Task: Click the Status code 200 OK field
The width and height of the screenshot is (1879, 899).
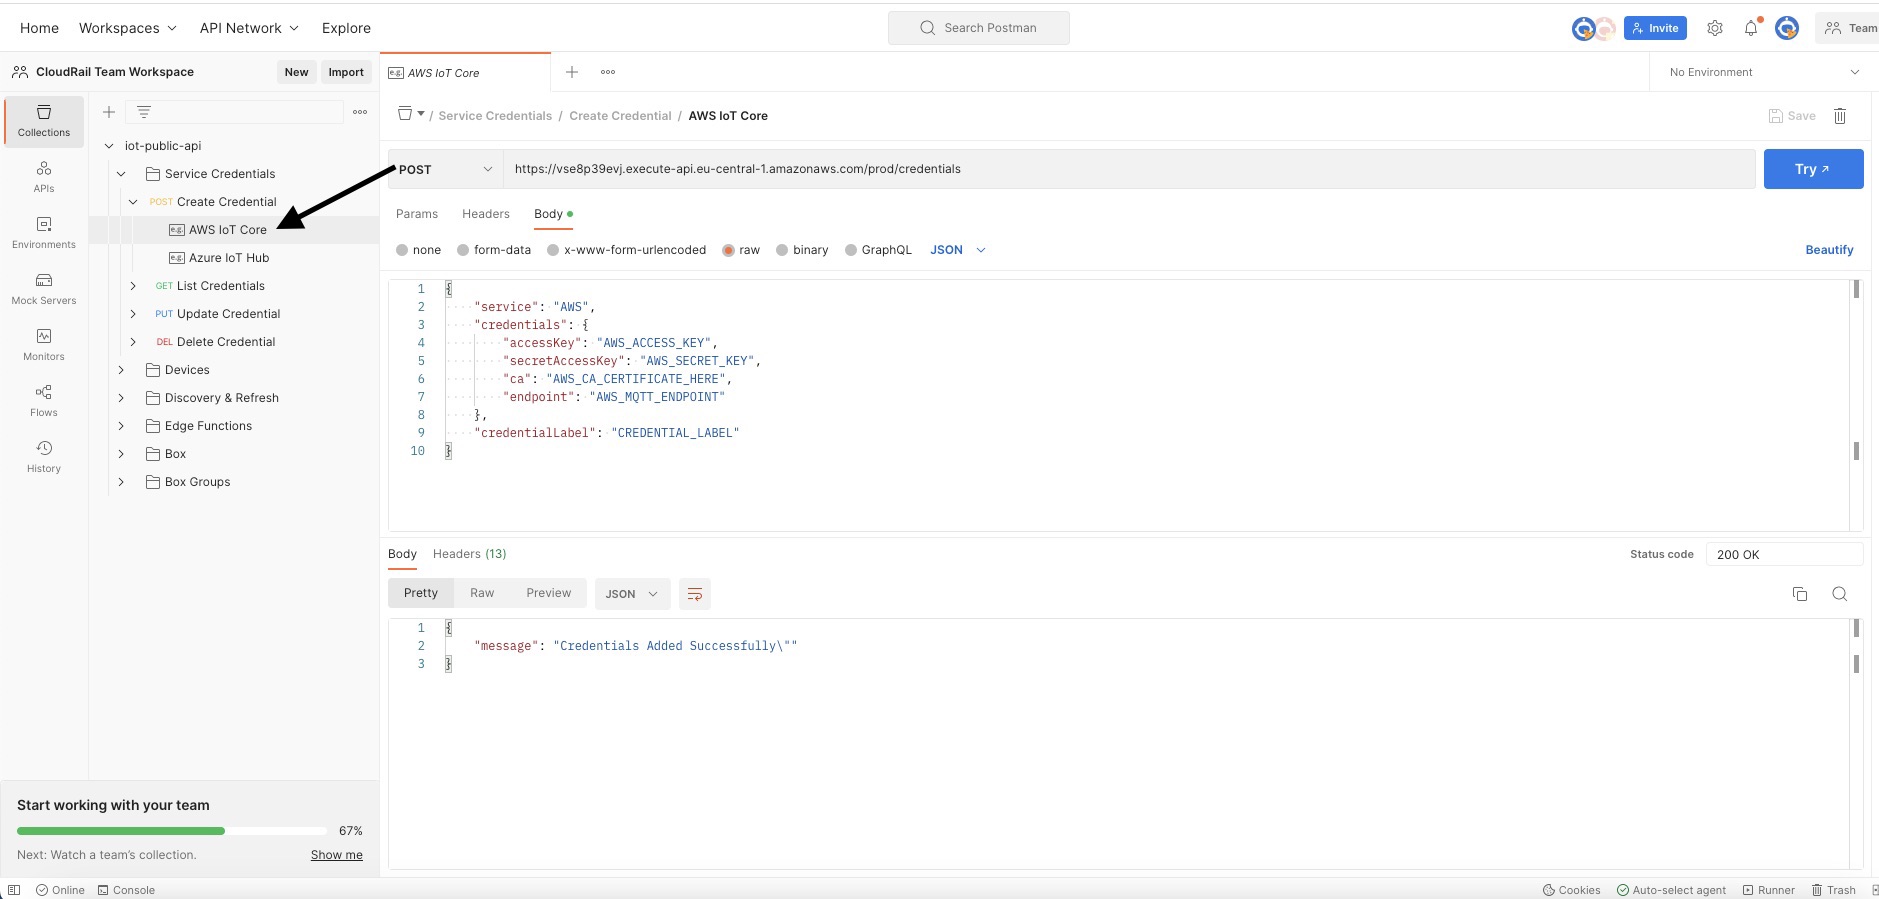Action: click(1785, 554)
